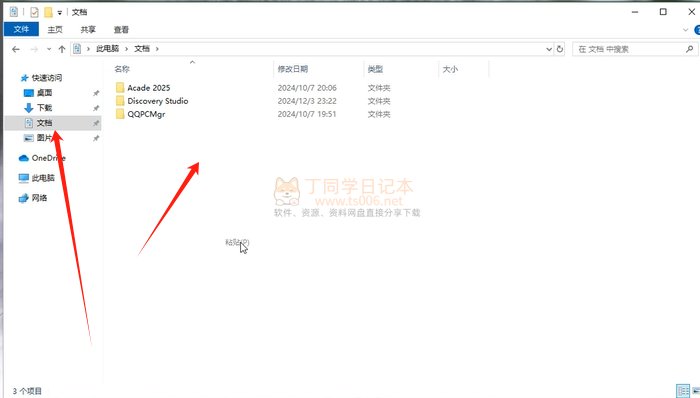The width and height of the screenshot is (700, 398).
Task: Click the Acade 2025 folder icon
Action: point(120,87)
